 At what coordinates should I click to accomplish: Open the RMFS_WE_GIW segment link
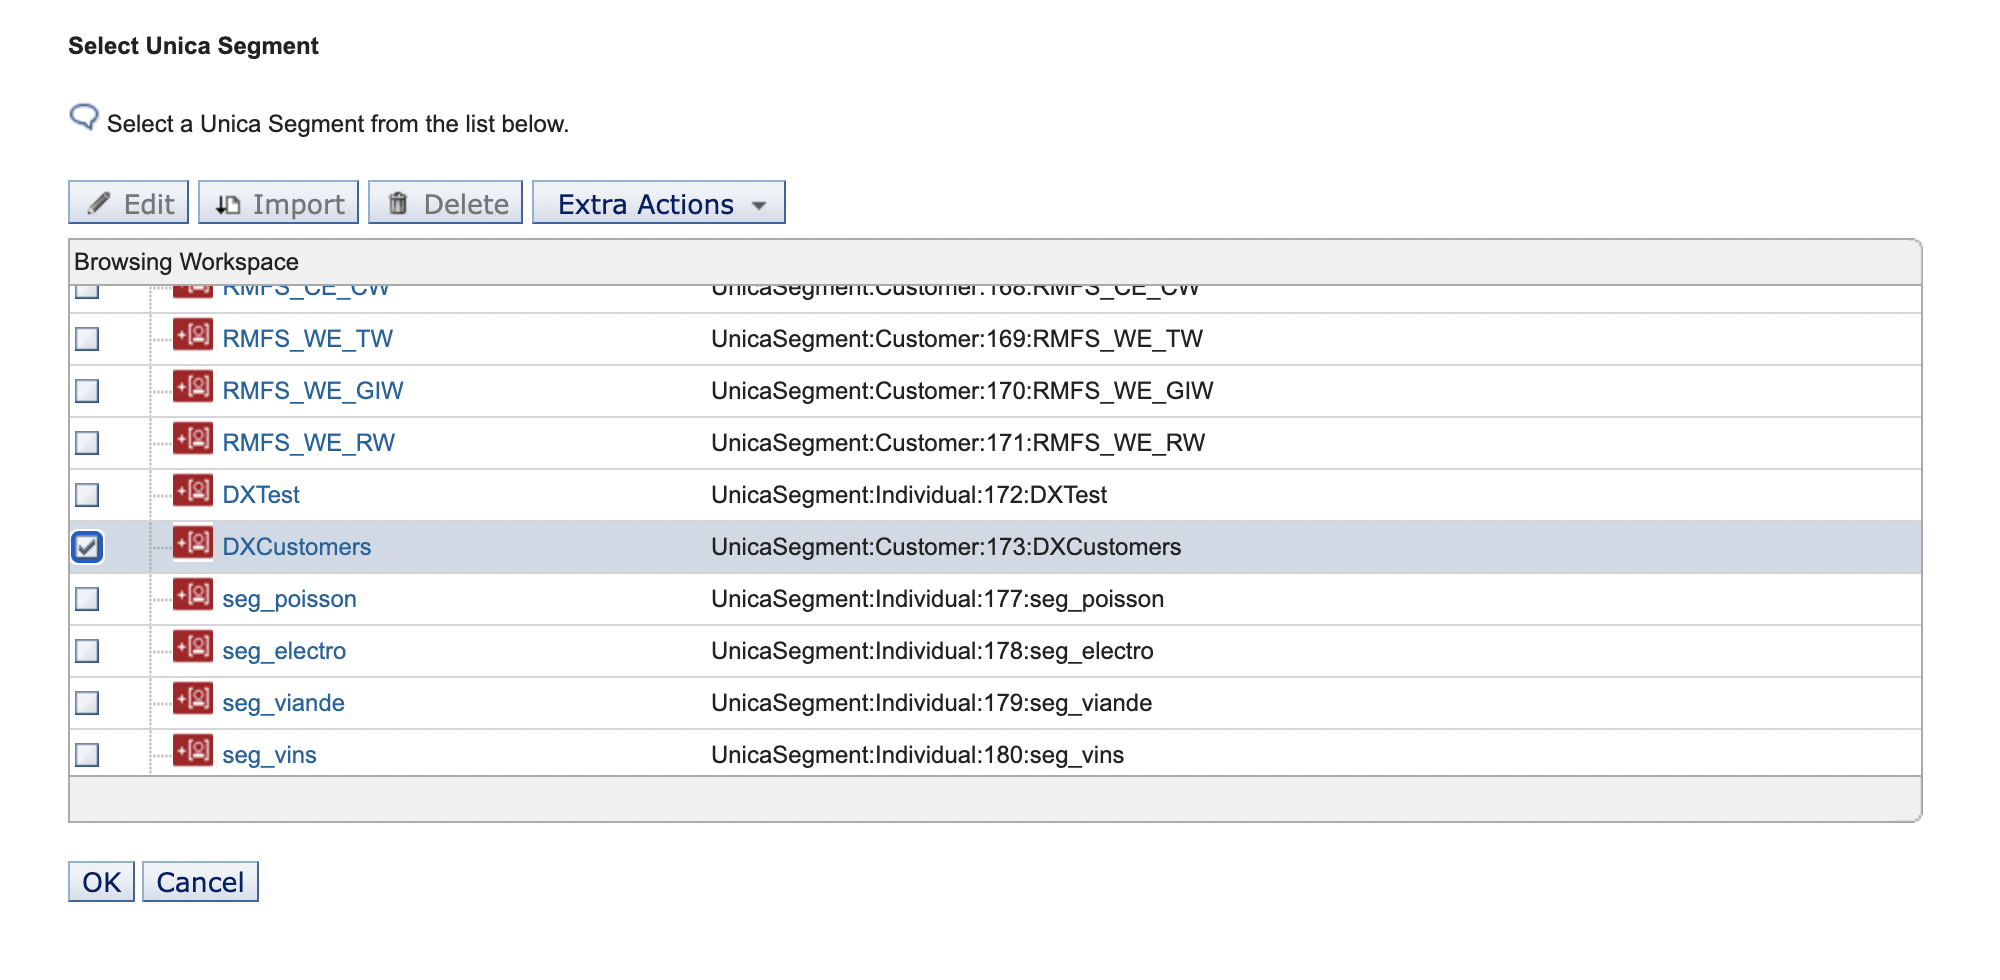312,391
